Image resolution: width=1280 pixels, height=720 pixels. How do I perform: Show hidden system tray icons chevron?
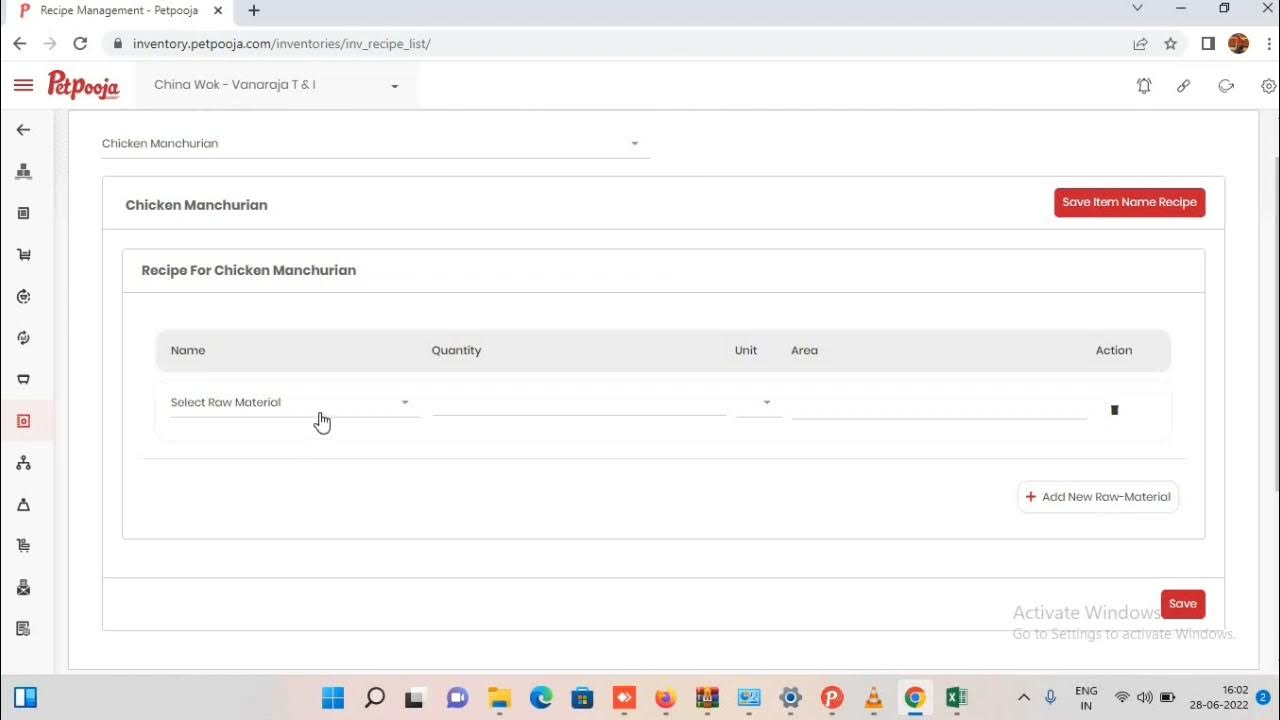1023,698
